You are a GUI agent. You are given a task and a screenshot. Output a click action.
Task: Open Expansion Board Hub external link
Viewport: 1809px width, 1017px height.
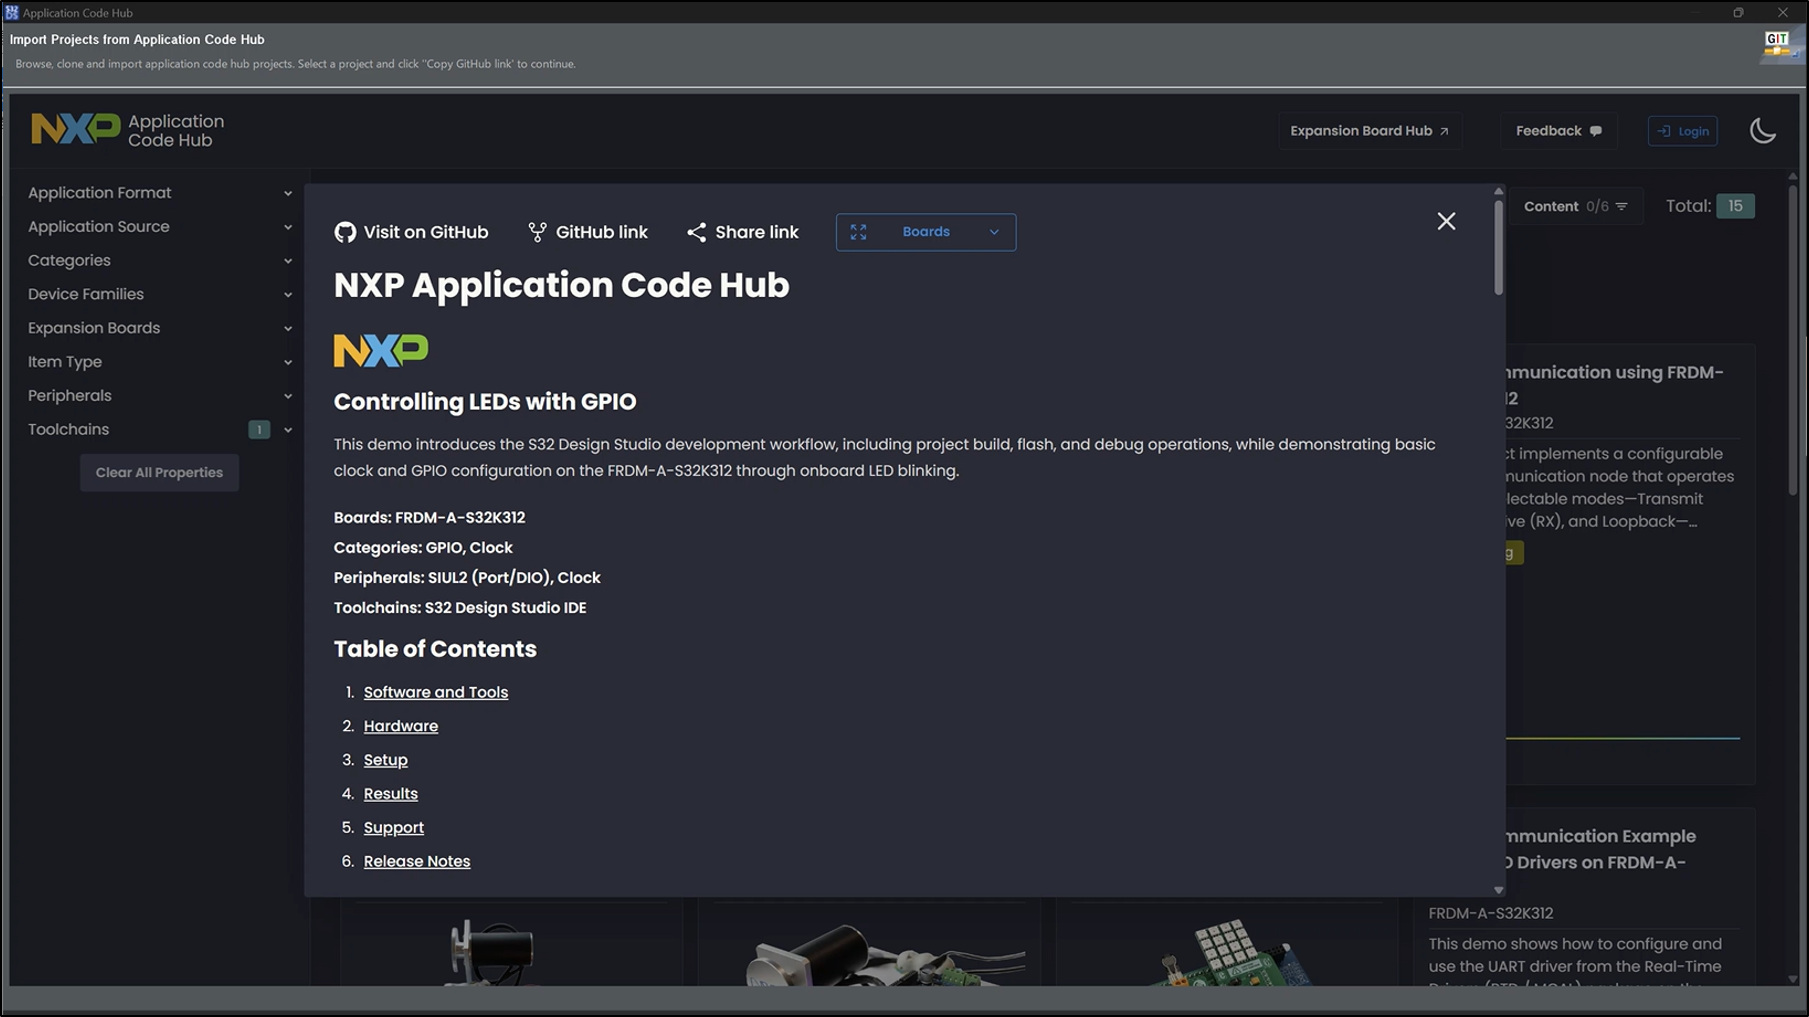(x=1369, y=131)
